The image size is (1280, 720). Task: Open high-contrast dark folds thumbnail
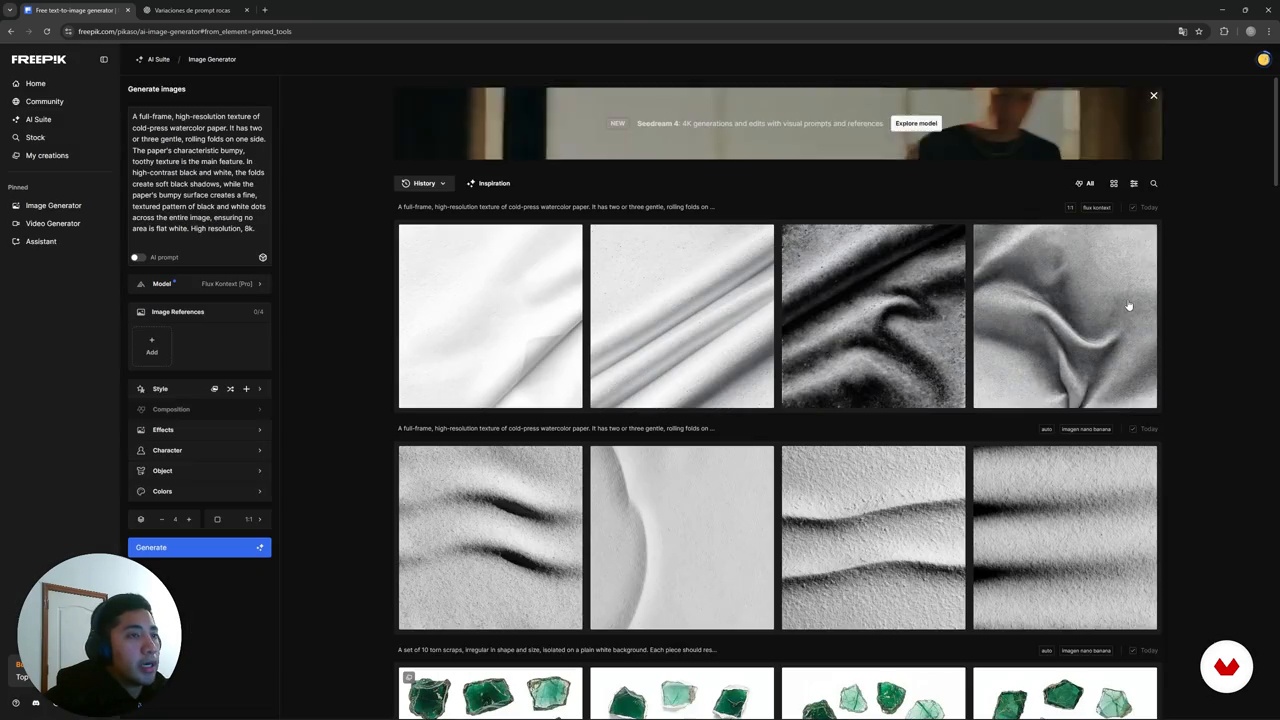click(x=873, y=316)
